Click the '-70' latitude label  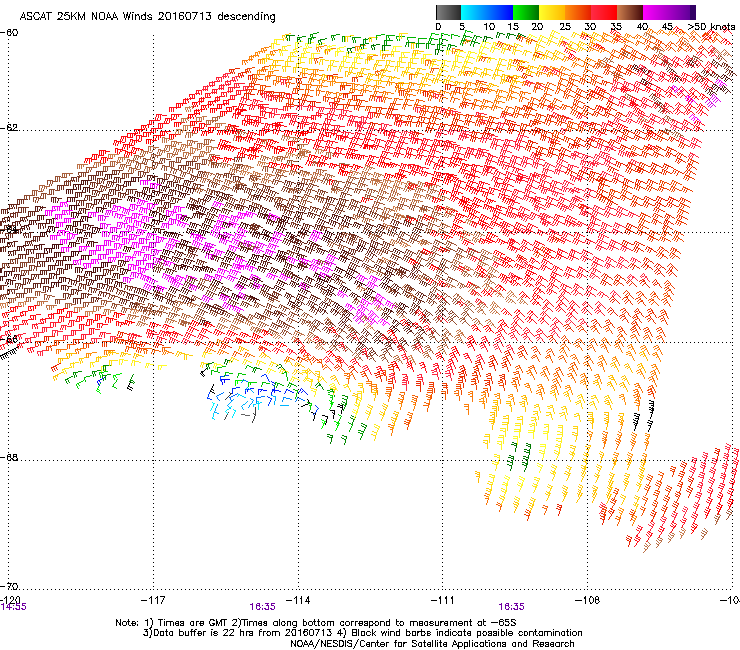tap(9, 586)
